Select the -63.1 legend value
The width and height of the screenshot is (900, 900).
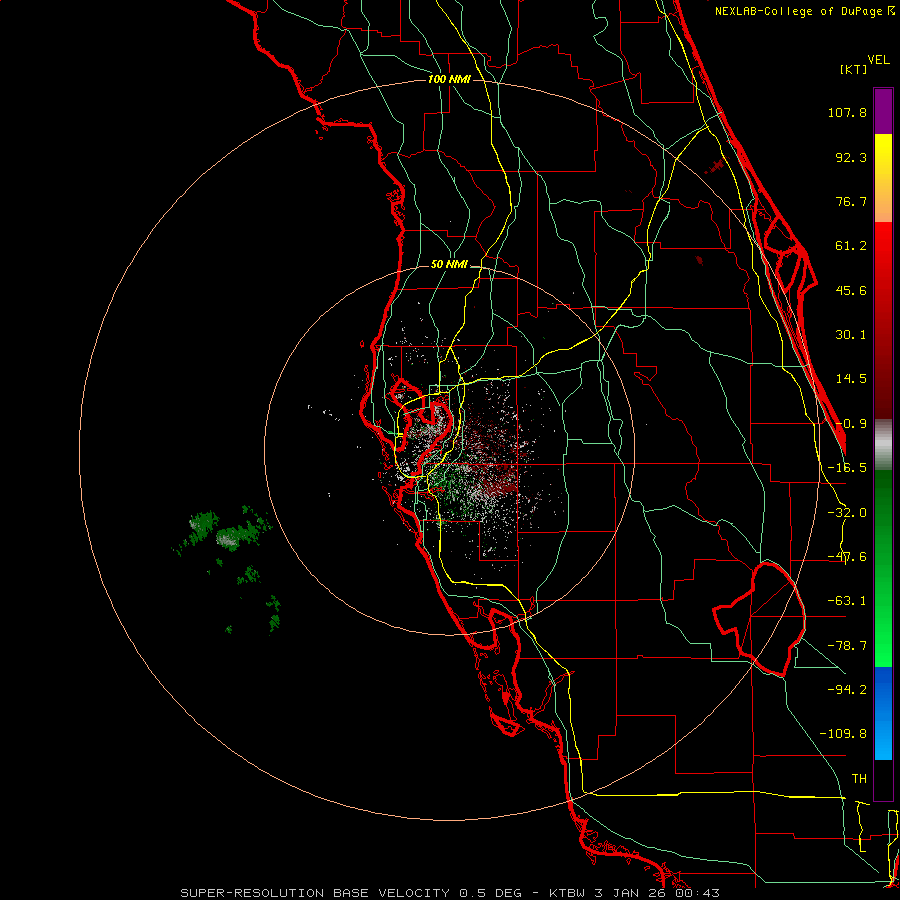click(x=847, y=601)
